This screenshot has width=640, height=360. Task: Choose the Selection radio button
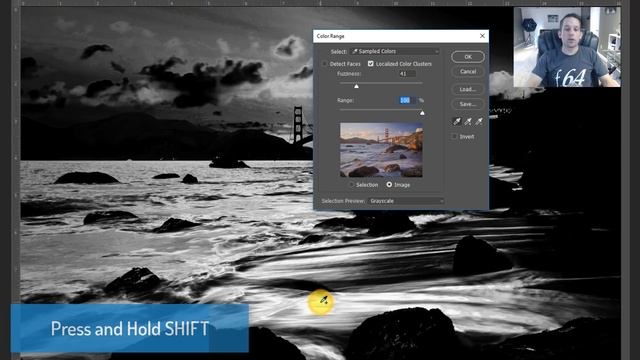[352, 185]
